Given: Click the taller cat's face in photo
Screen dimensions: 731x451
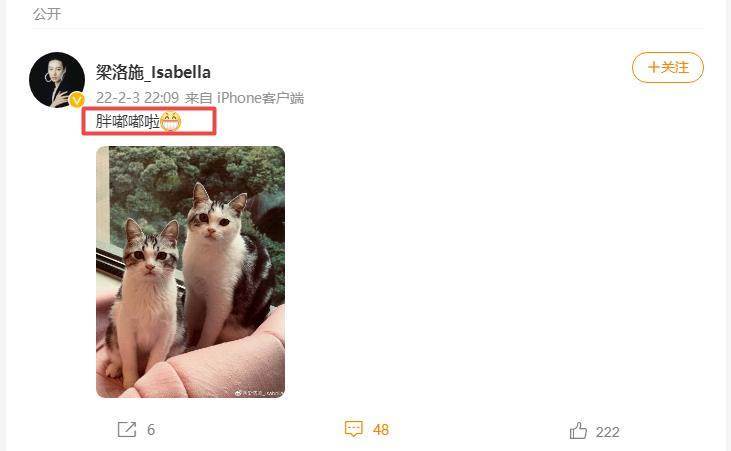Looking at the screenshot, I should [x=215, y=218].
